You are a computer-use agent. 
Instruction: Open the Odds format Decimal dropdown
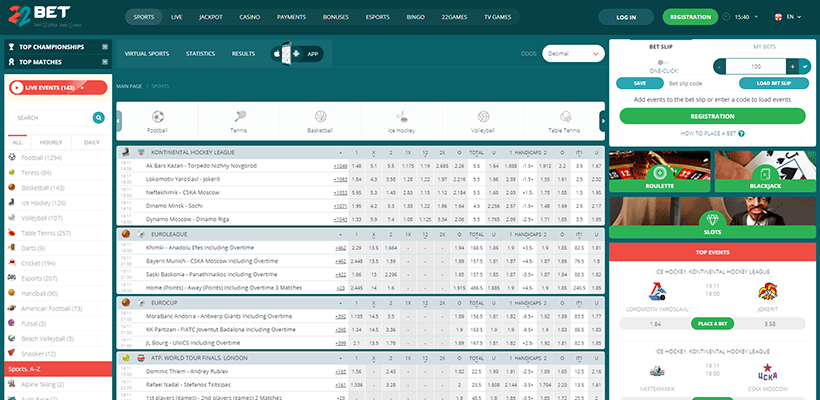tap(573, 53)
